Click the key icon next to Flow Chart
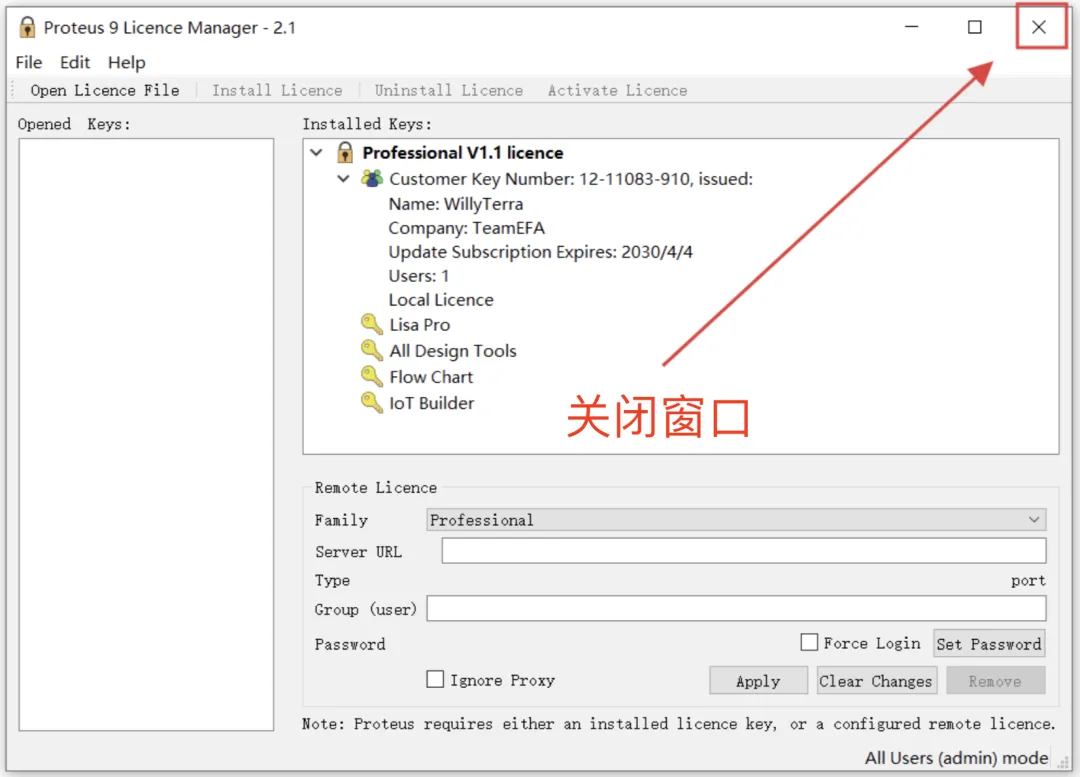Screen dimensions: 1080x777 [372, 377]
